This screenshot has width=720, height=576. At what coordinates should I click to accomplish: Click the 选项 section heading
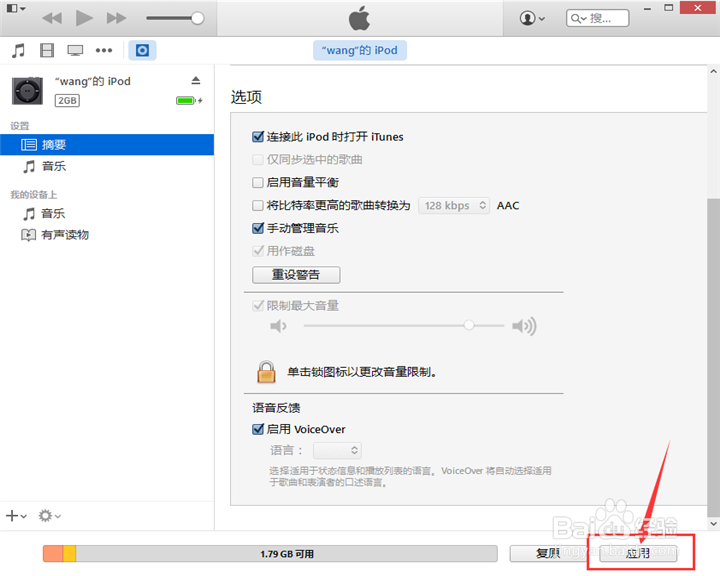(246, 97)
